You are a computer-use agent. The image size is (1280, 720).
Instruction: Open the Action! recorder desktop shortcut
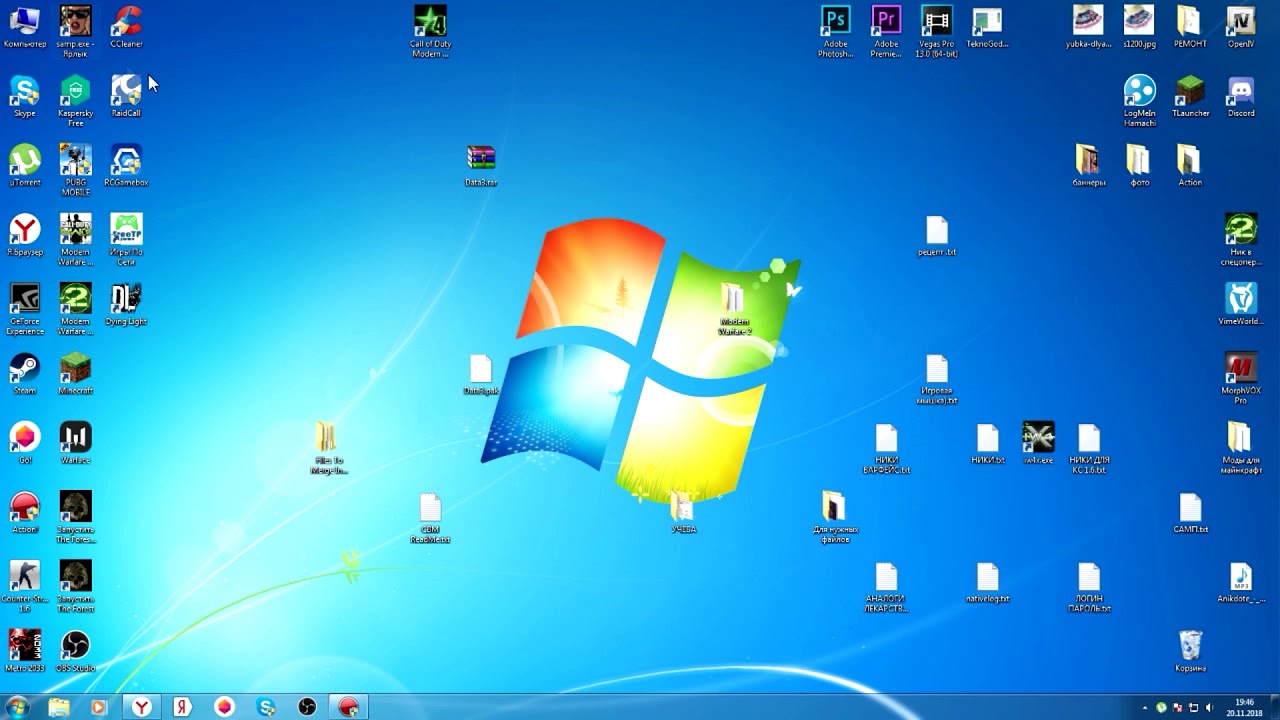[x=25, y=513]
